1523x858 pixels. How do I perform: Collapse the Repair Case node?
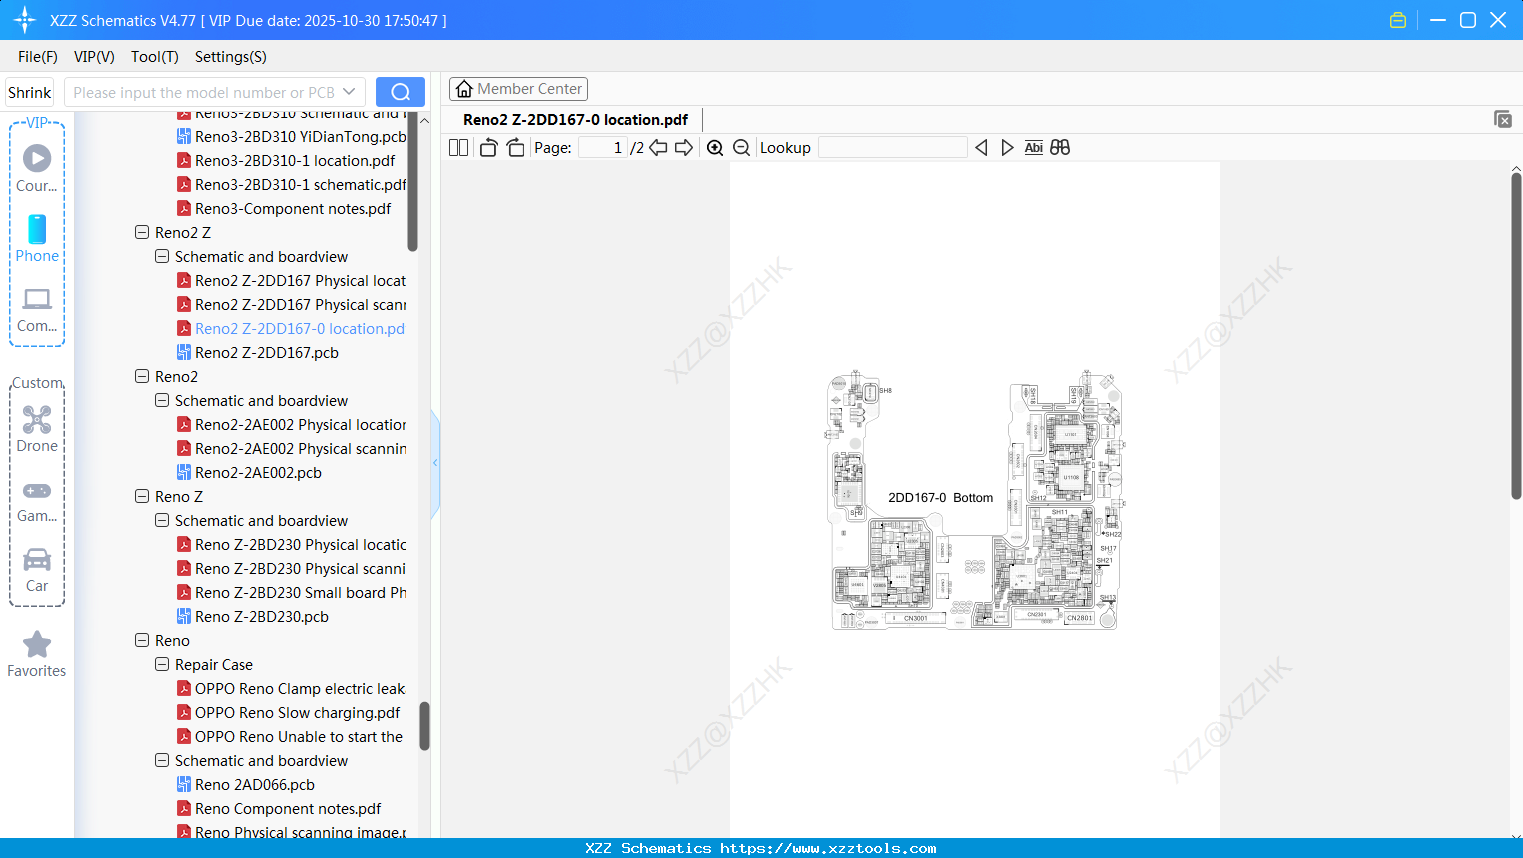[x=162, y=664]
